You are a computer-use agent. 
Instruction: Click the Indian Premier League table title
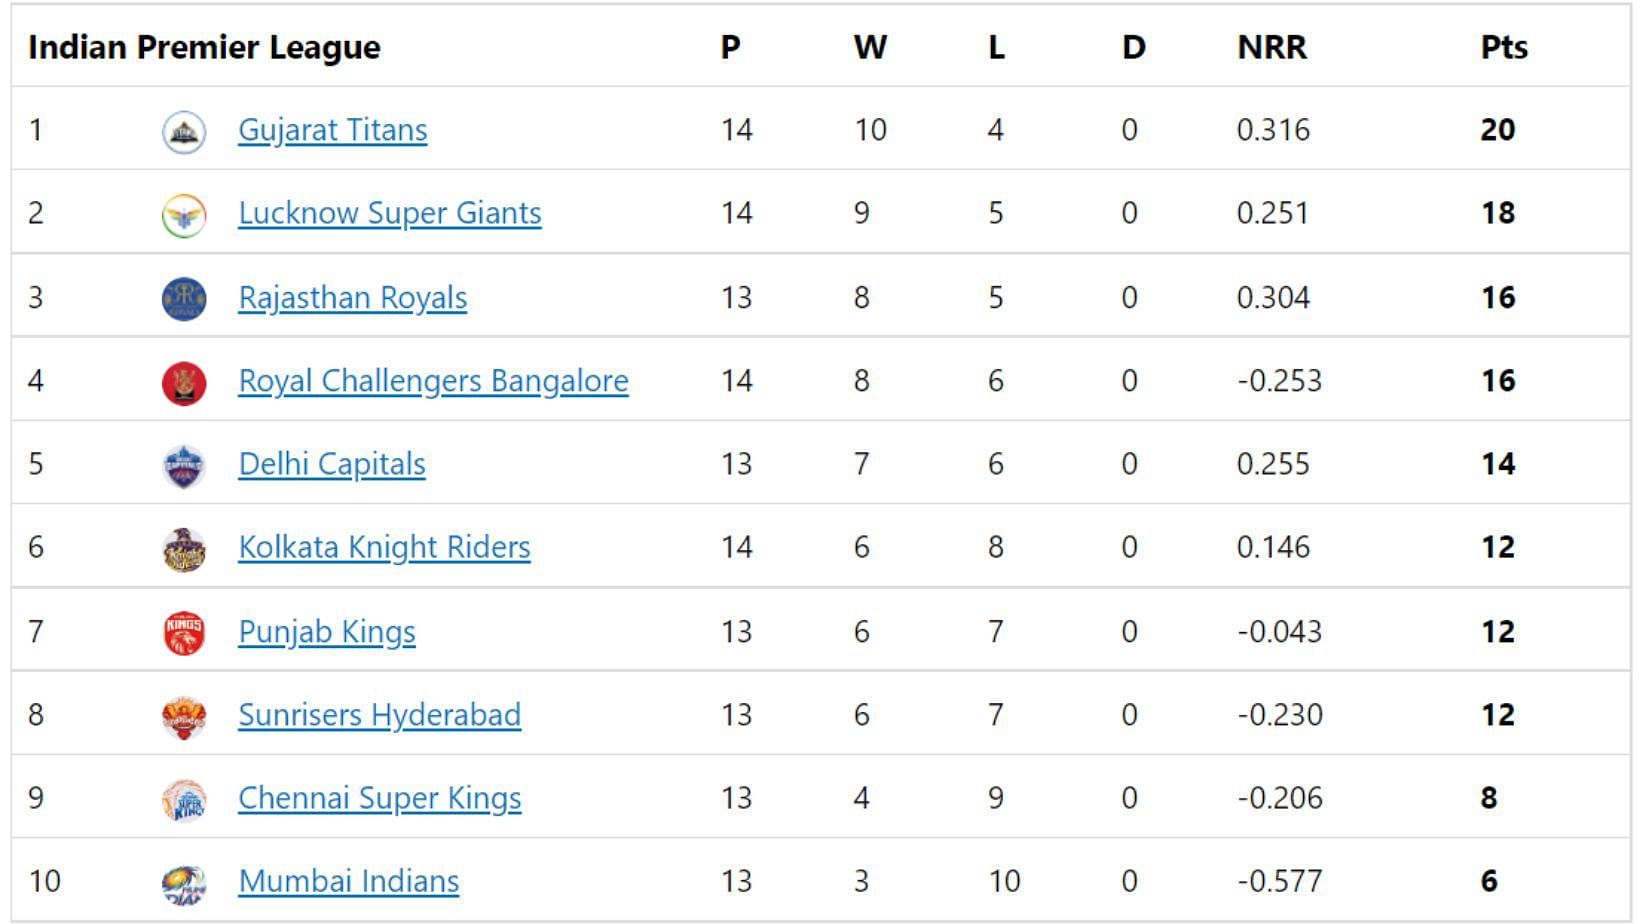coord(204,47)
